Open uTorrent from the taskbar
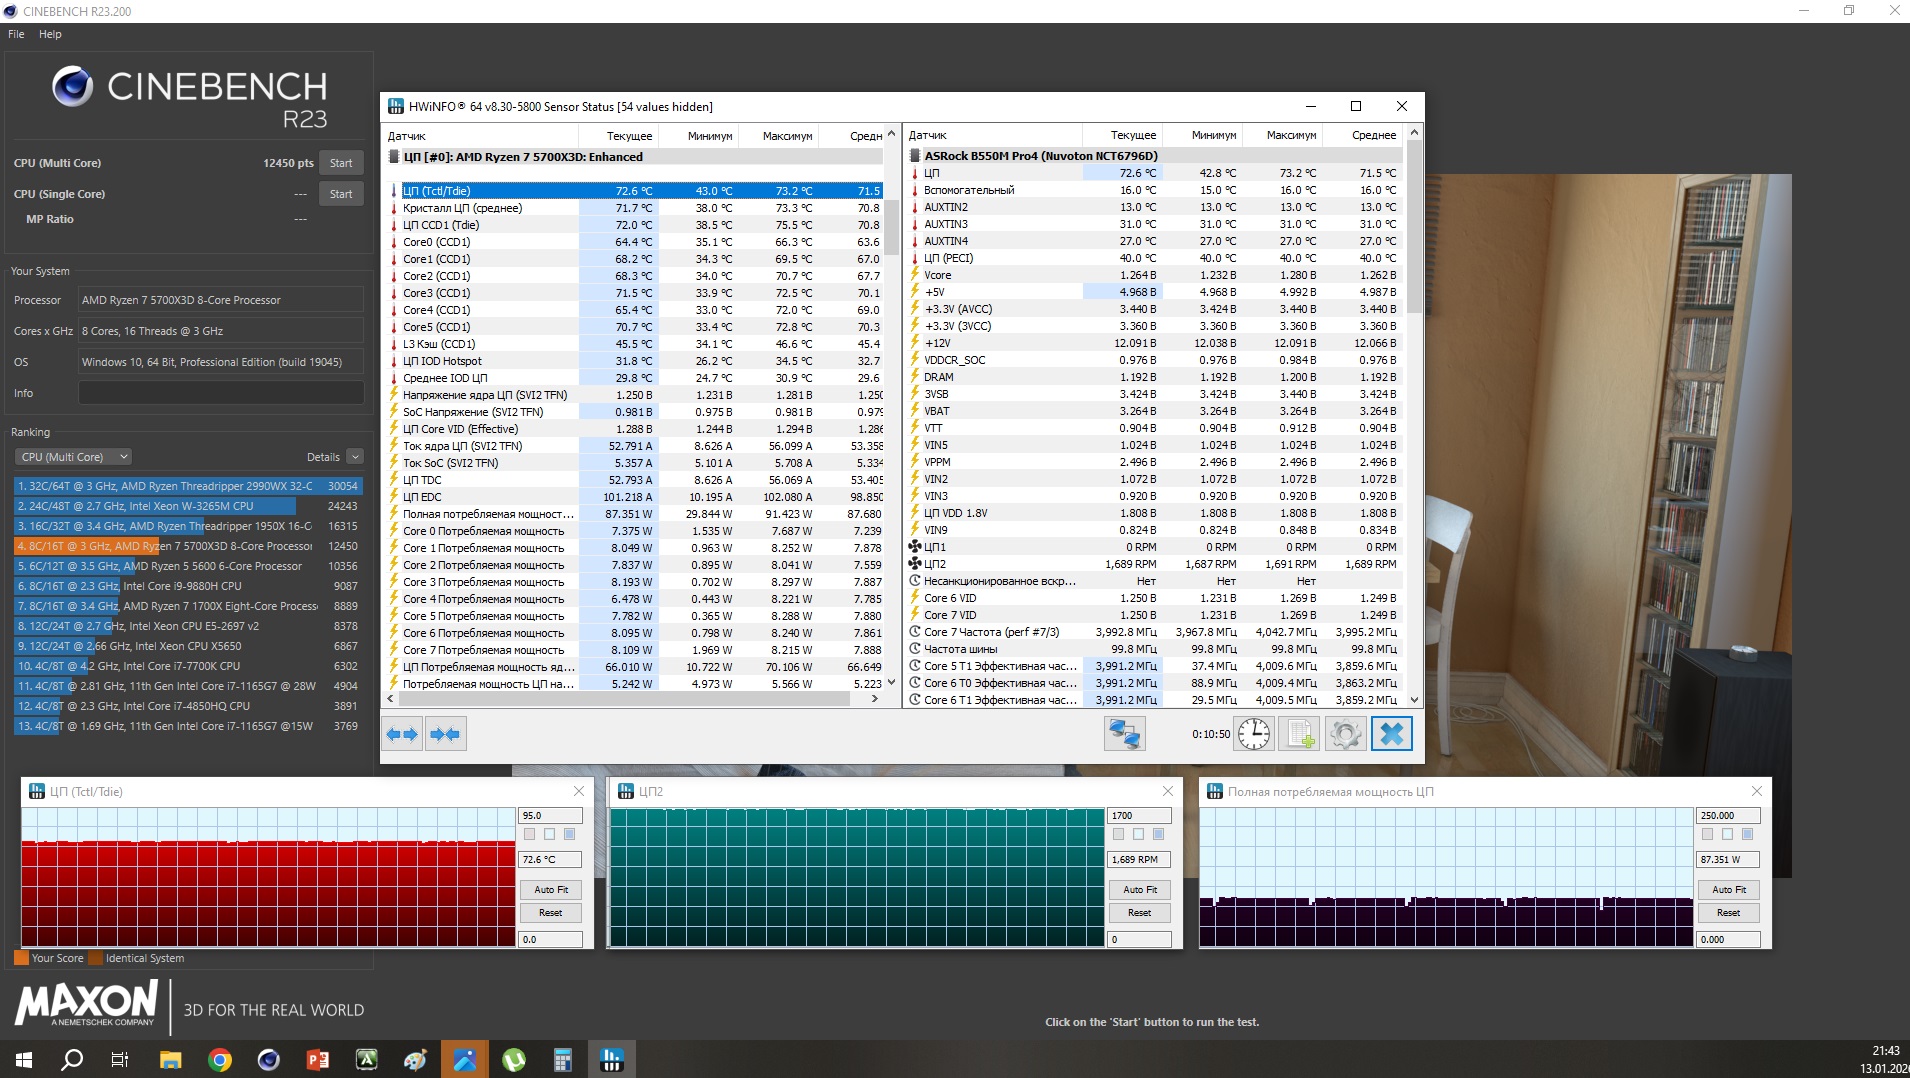 [x=514, y=1060]
